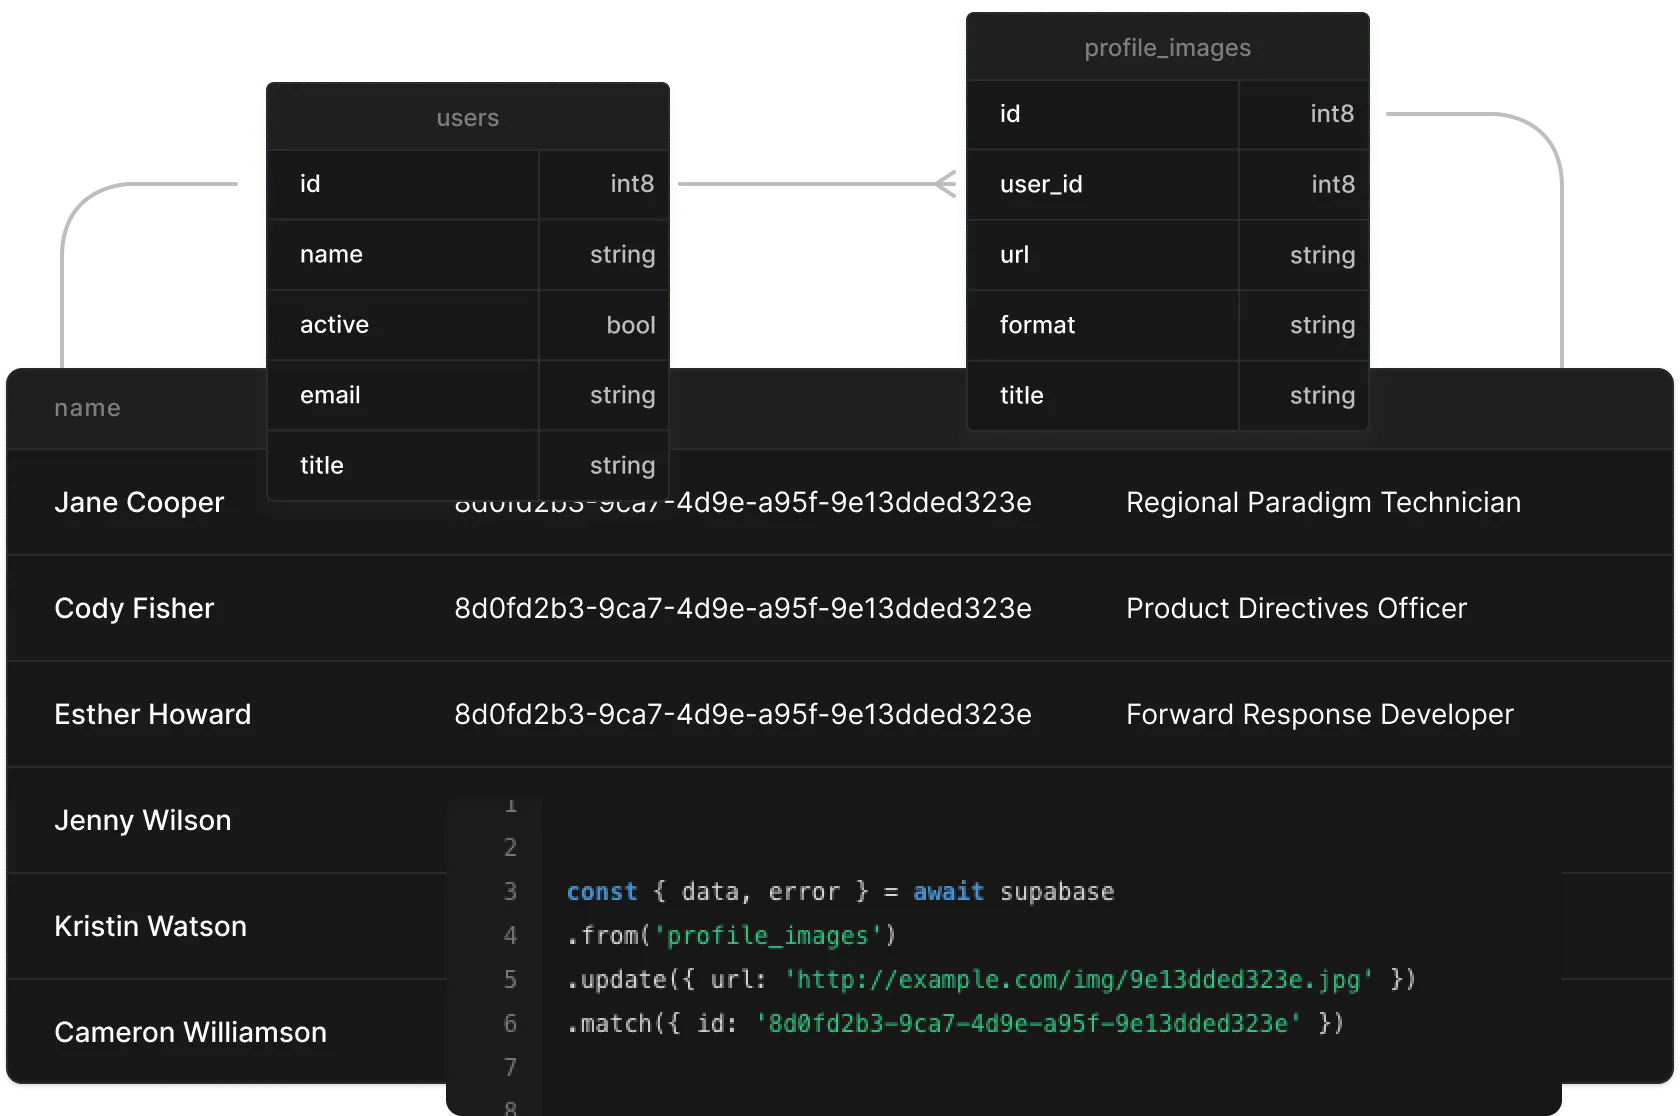Select Product Directives Officer title cell
The width and height of the screenshot is (1680, 1116).
[x=1296, y=608]
